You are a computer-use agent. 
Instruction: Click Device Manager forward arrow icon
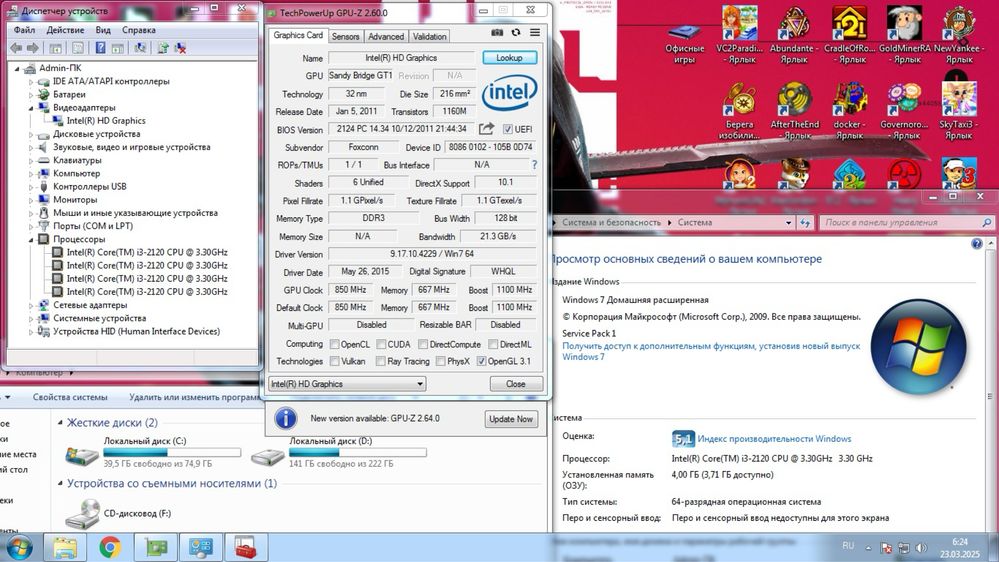pyautogui.click(x=32, y=48)
